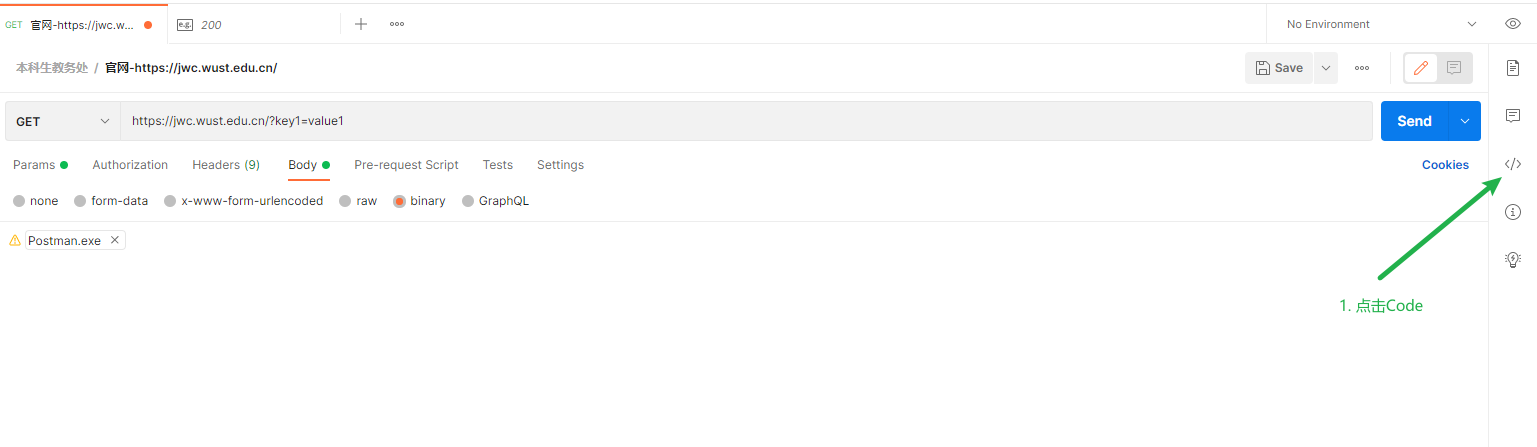Switch to edit mode pencil icon
This screenshot has width=1537, height=447.
coord(1421,68)
